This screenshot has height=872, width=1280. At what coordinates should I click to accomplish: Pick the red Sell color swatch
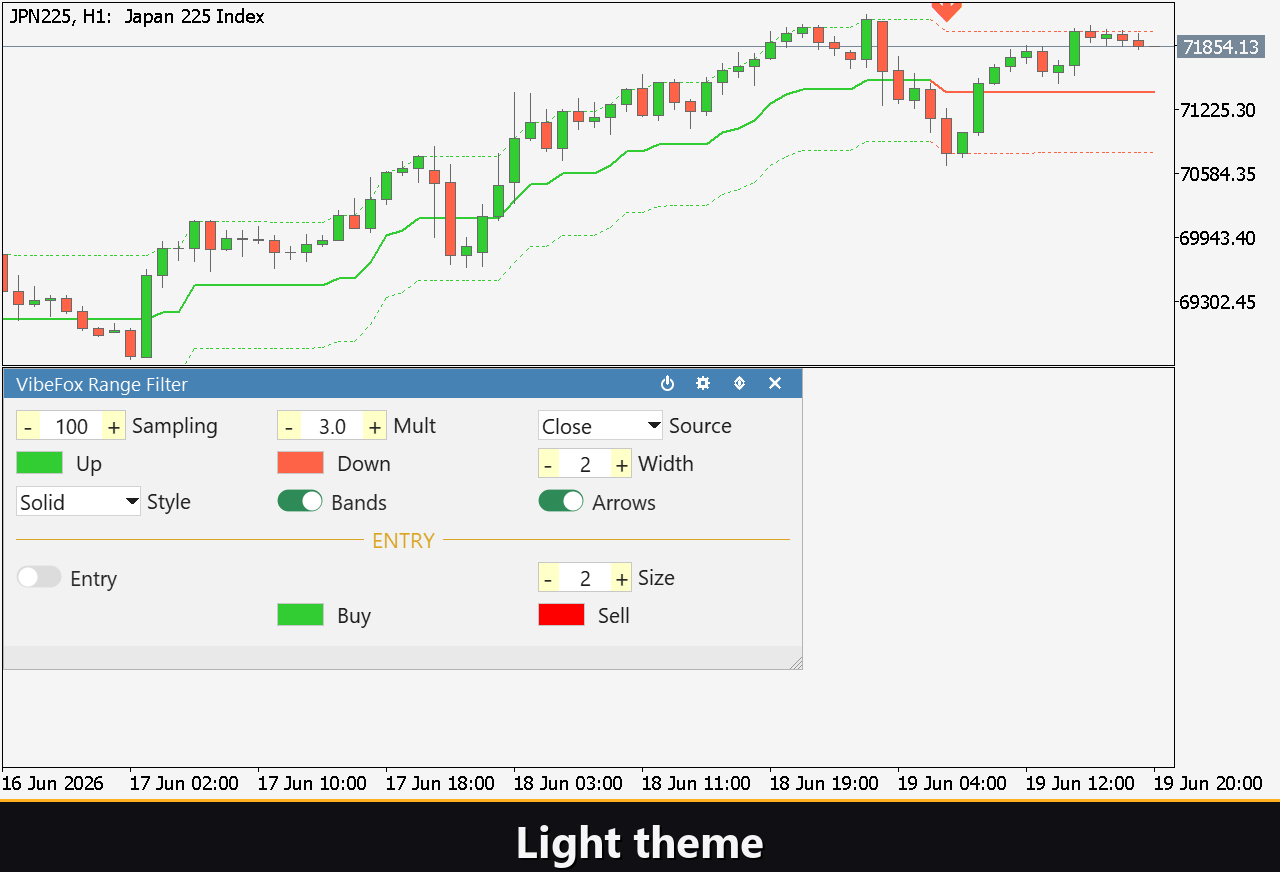[562, 615]
